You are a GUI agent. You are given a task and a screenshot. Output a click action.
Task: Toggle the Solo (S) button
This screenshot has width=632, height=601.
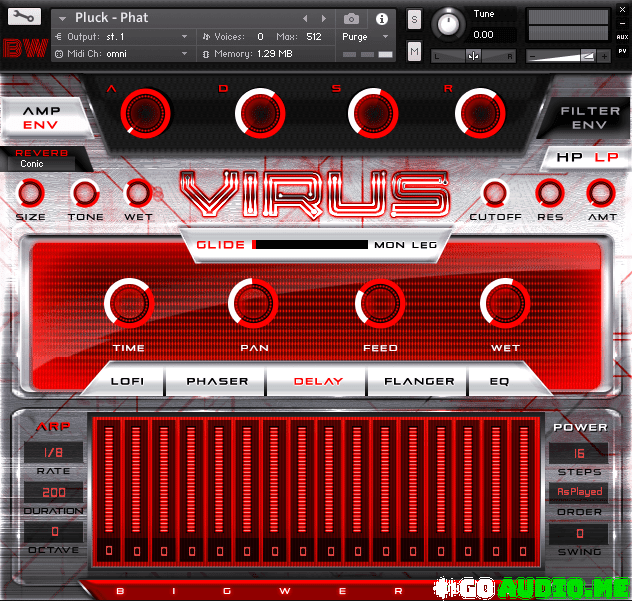pyautogui.click(x=415, y=19)
